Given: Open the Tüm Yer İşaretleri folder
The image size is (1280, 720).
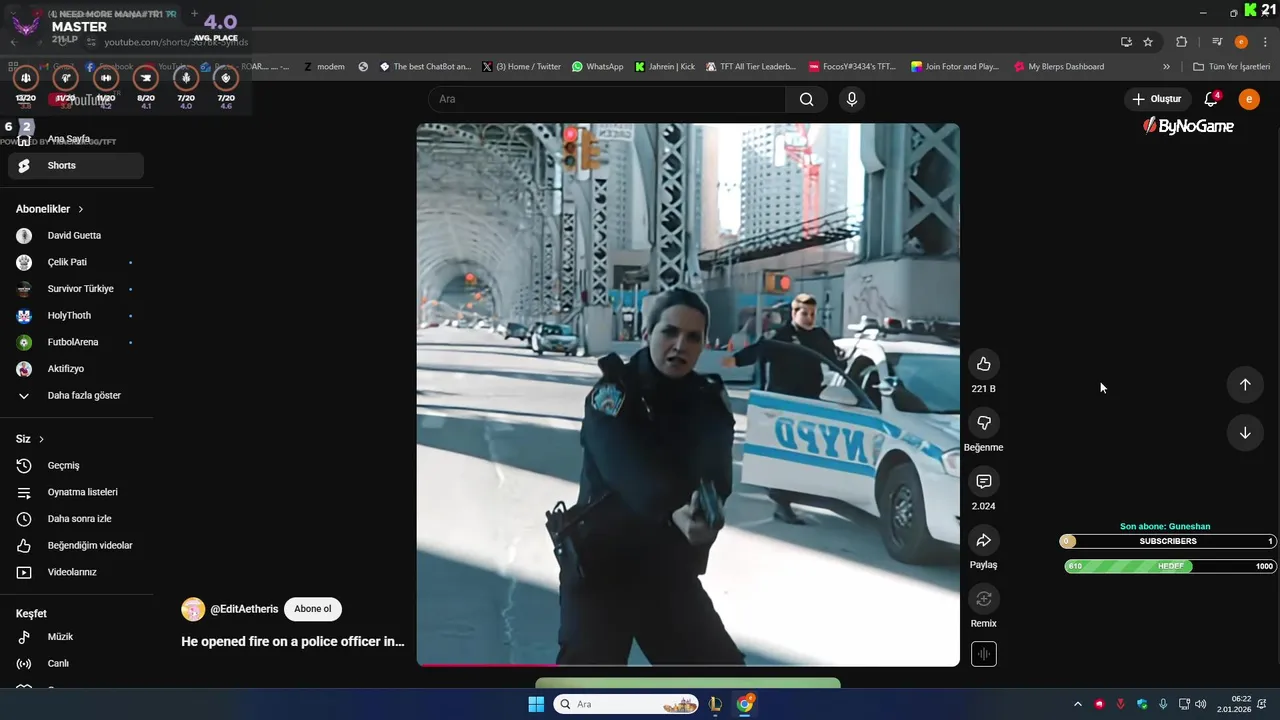Looking at the screenshot, I should [x=1232, y=67].
